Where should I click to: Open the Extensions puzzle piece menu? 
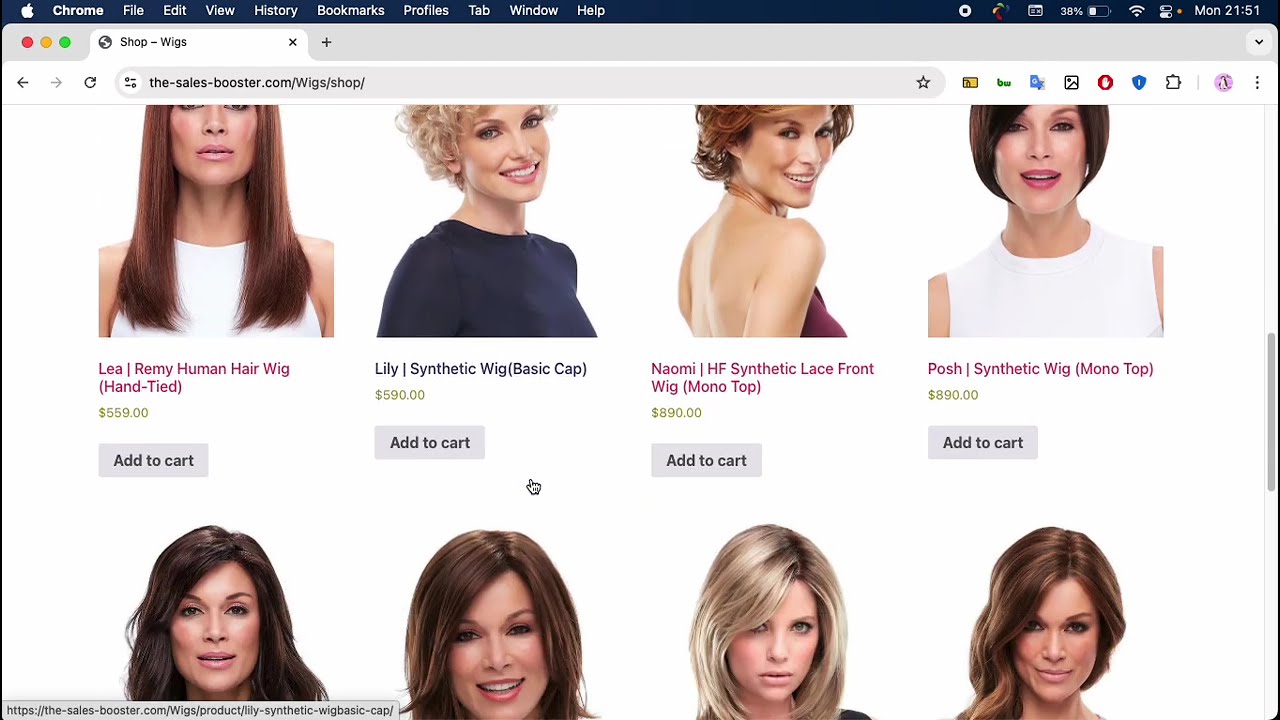1173,83
